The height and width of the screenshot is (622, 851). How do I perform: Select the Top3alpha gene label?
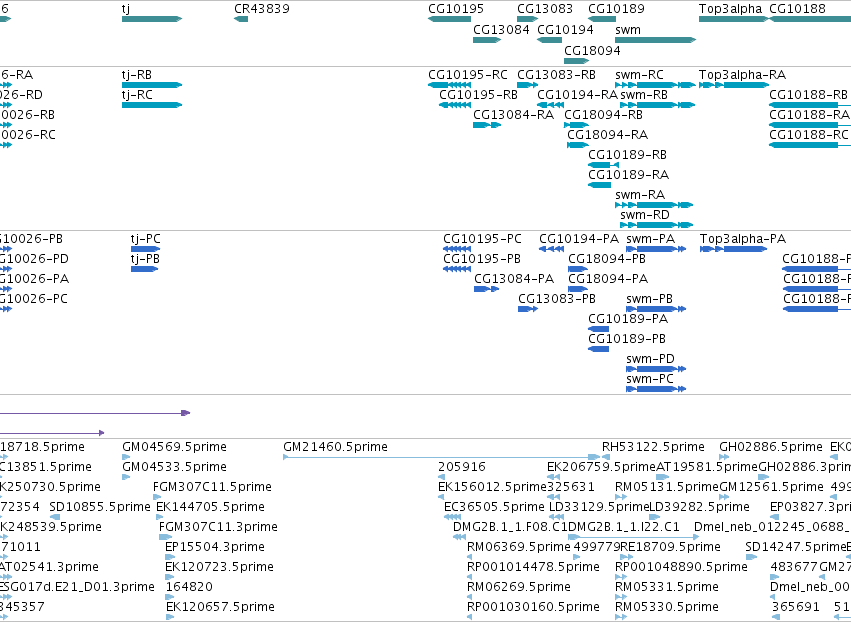[731, 9]
